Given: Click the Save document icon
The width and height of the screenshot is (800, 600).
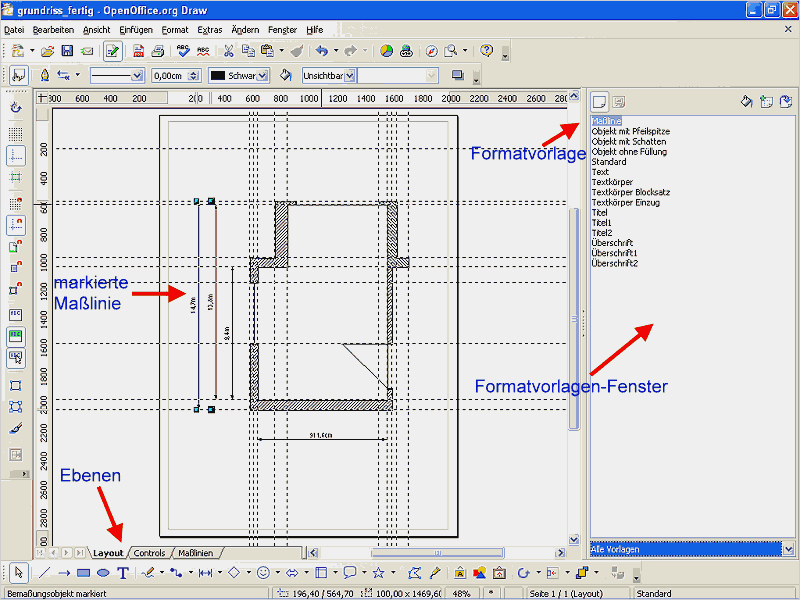Looking at the screenshot, I should [67, 51].
